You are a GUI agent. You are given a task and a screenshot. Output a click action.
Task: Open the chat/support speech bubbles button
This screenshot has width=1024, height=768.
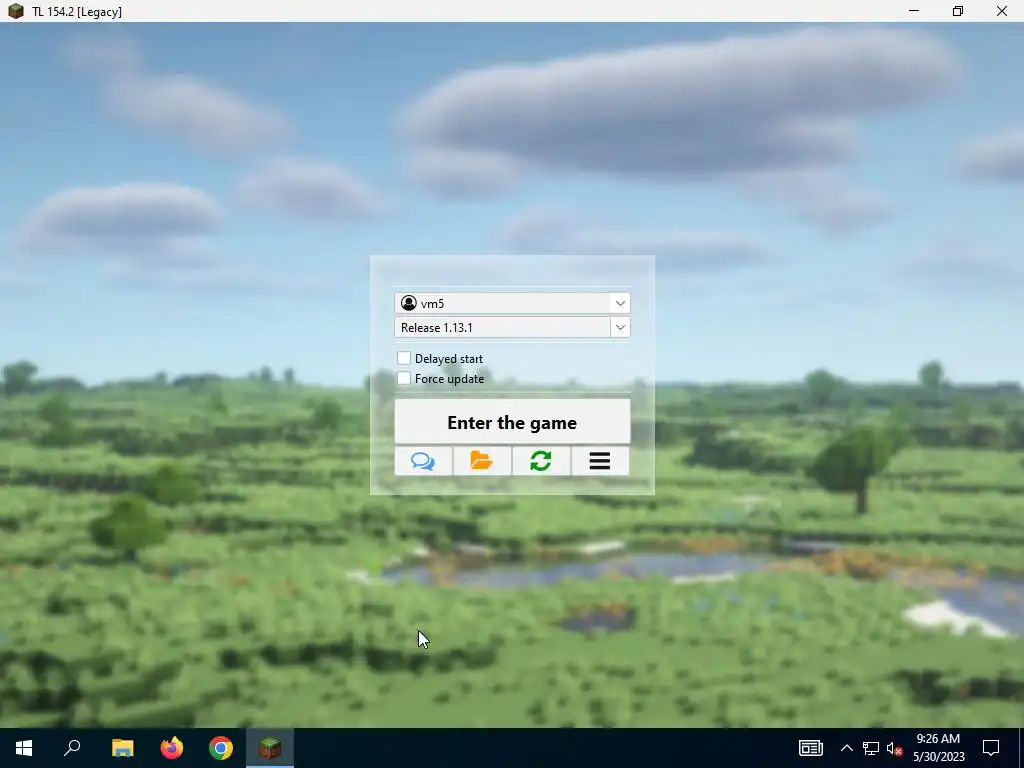423,461
